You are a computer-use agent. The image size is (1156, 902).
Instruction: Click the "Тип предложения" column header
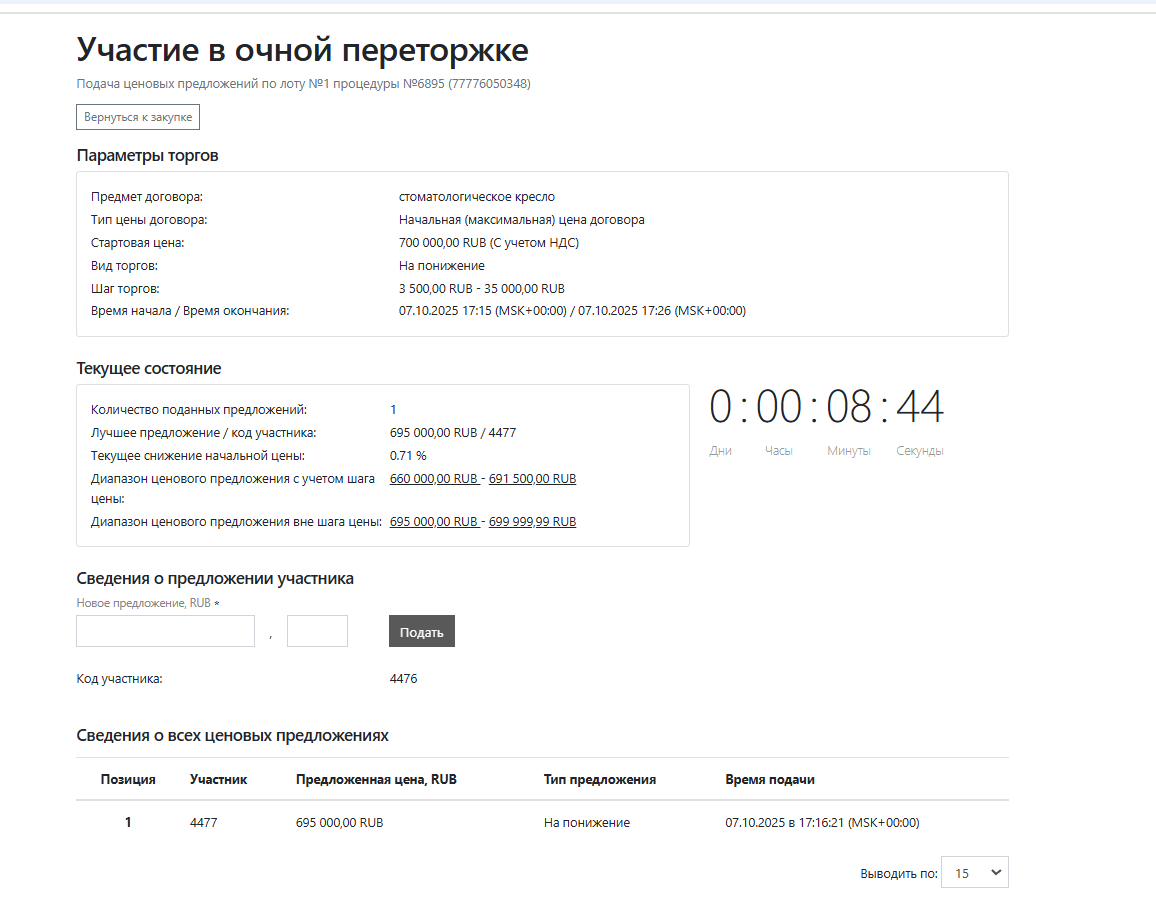[599, 779]
